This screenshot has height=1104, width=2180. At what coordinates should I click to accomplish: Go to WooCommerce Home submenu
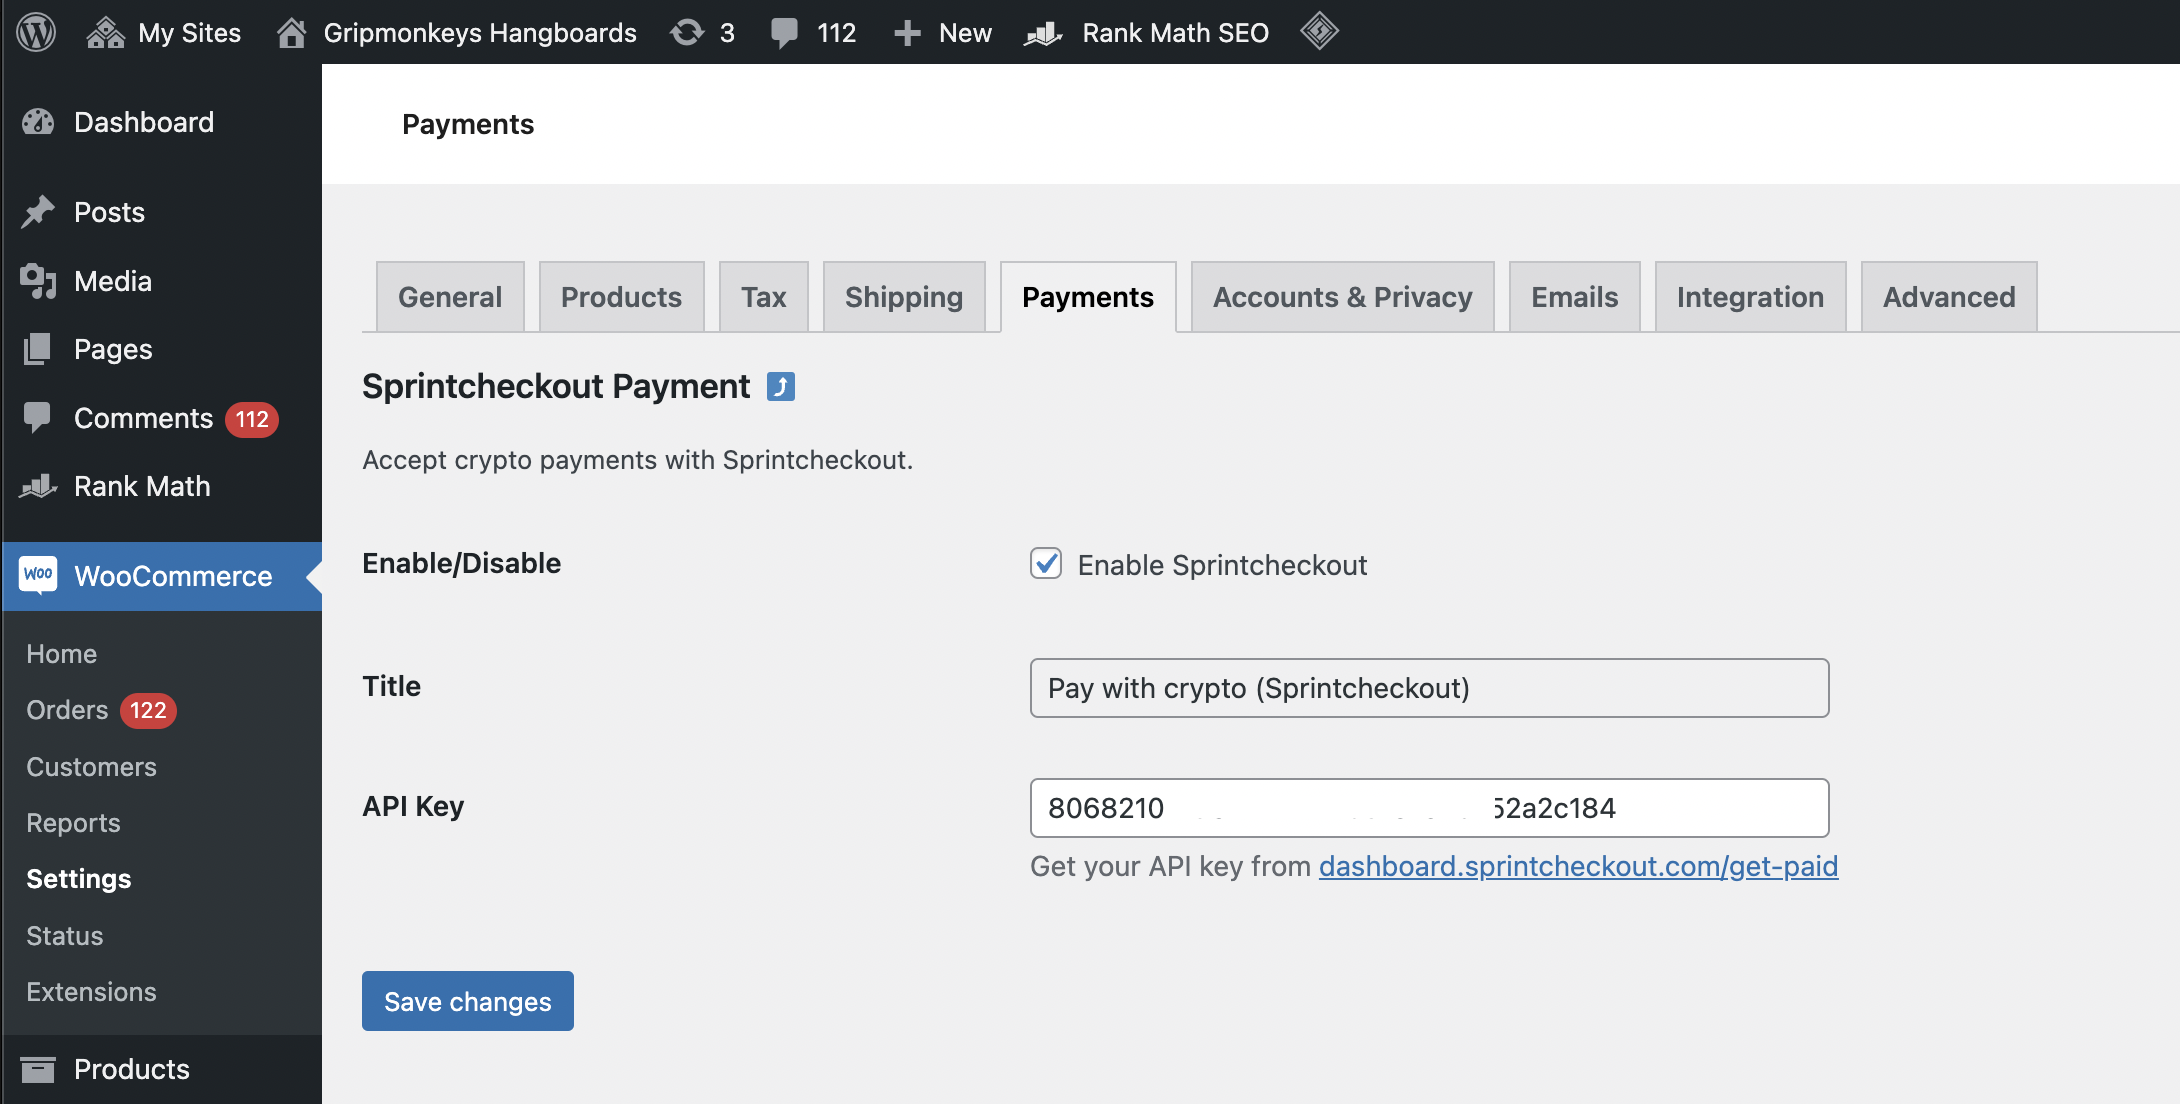[x=61, y=654]
